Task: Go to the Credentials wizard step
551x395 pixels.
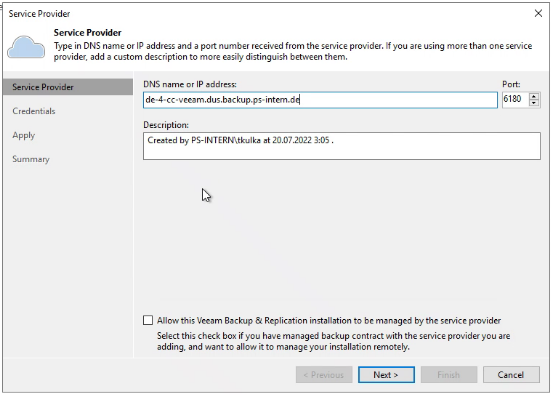Action: click(x=34, y=111)
